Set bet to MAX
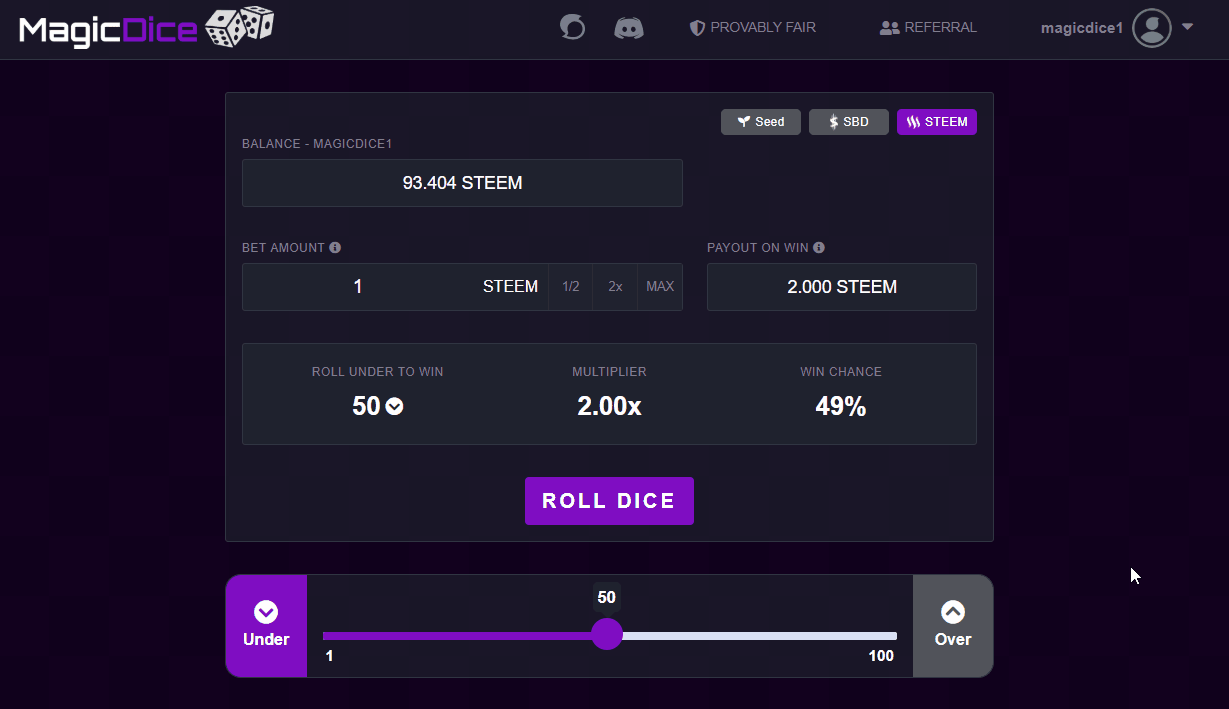1229x709 pixels. 660,287
